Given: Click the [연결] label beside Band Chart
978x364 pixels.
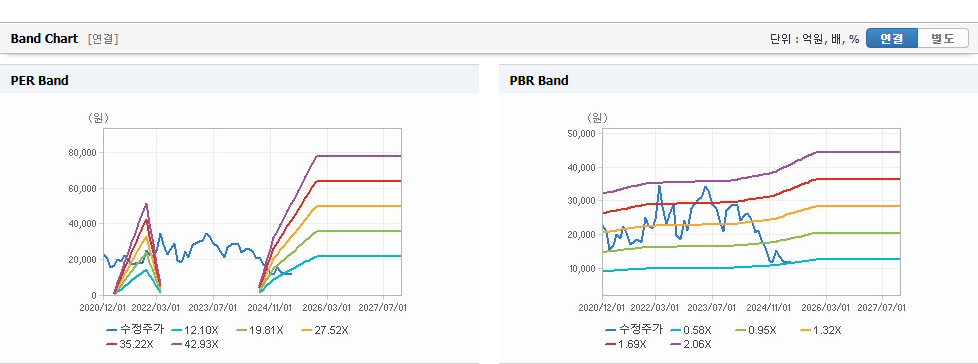Looking at the screenshot, I should click(x=103, y=39).
